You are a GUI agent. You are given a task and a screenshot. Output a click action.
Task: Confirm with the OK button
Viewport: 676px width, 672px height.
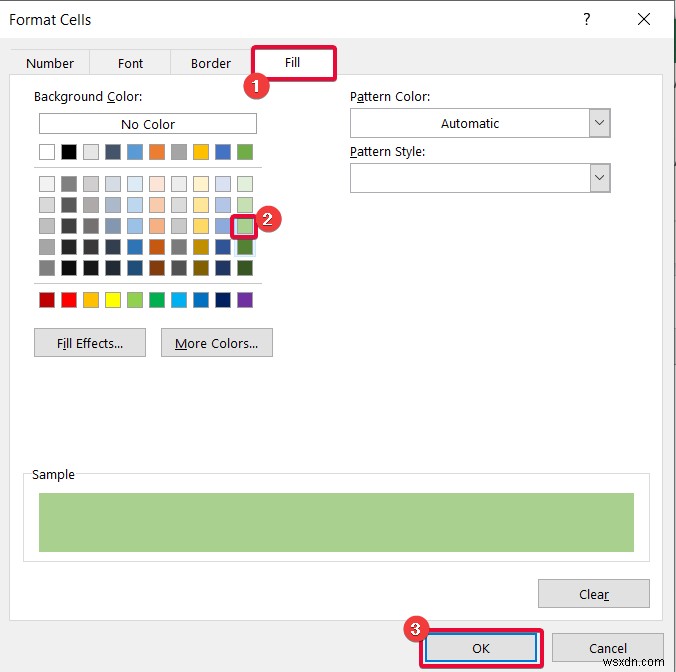481,648
